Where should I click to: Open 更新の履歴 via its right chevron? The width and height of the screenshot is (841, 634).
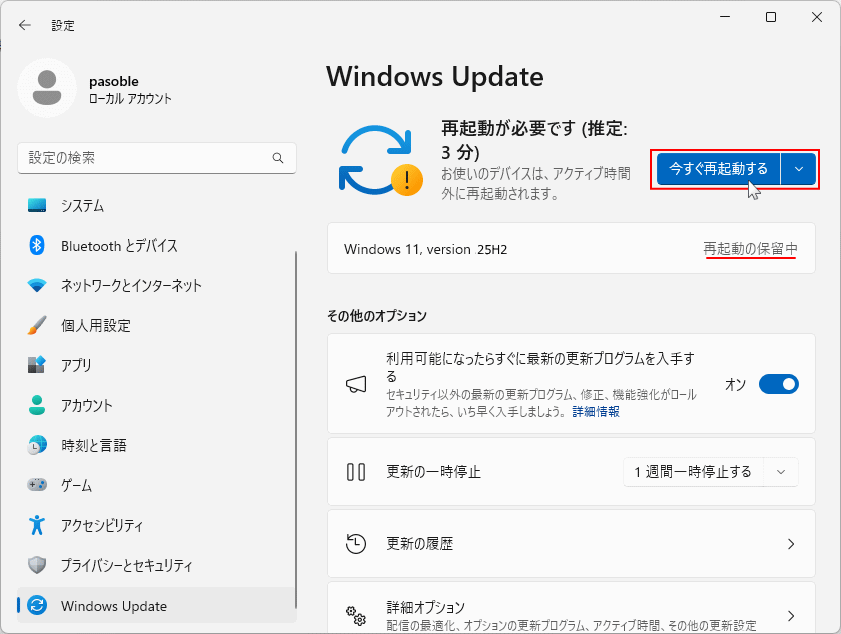(790, 544)
